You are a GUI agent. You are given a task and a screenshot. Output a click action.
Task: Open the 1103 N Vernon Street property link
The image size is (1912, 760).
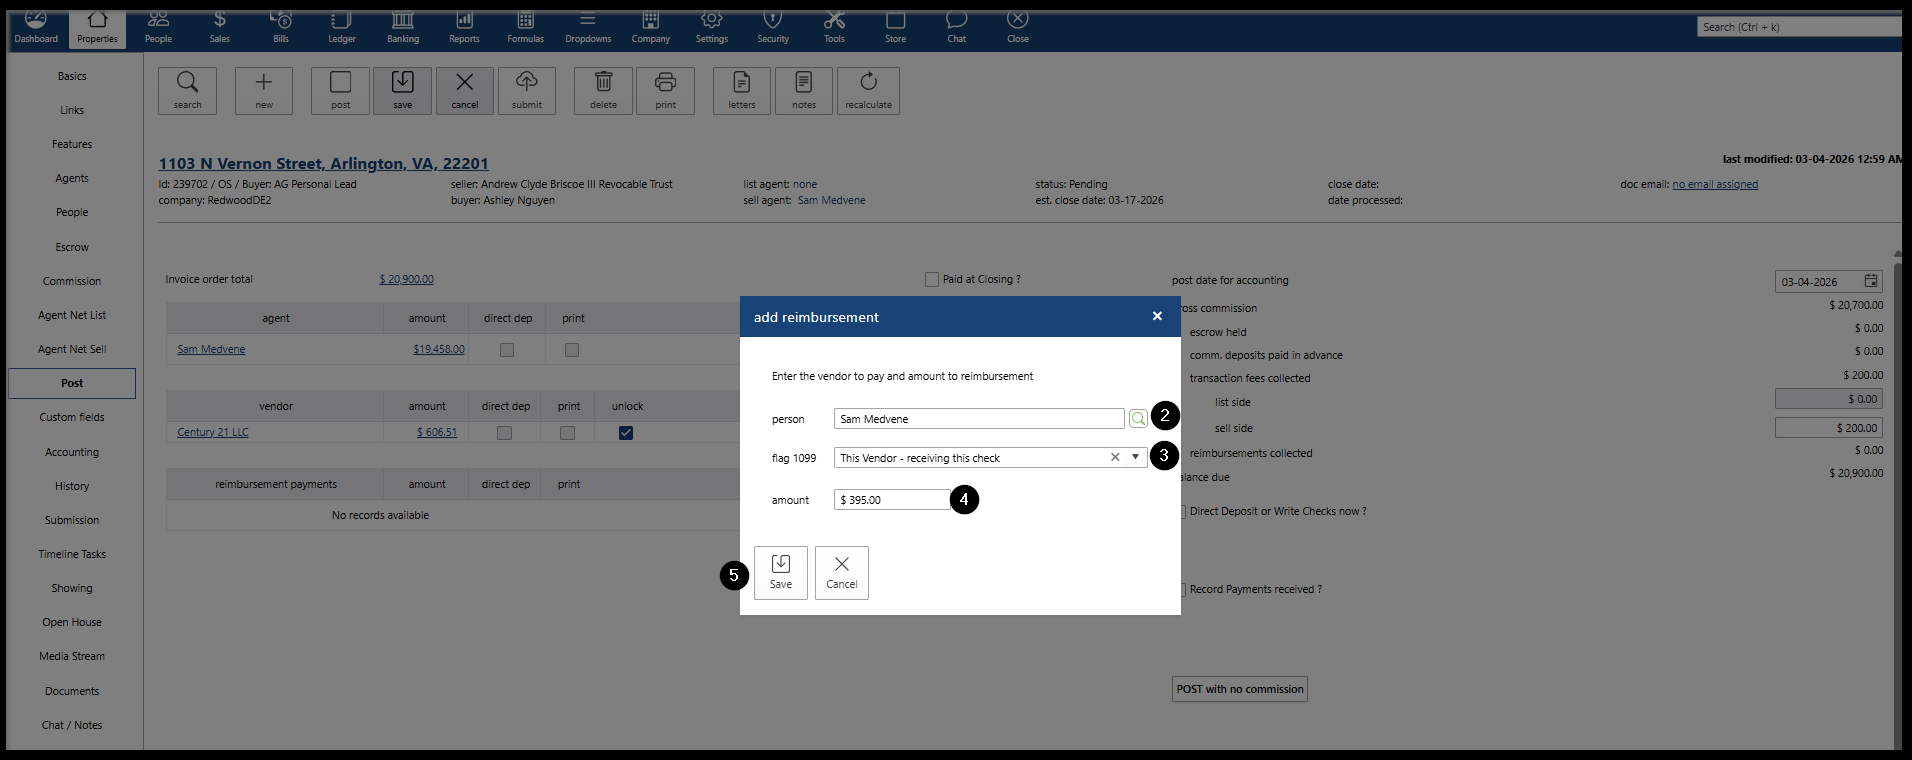pyautogui.click(x=323, y=164)
